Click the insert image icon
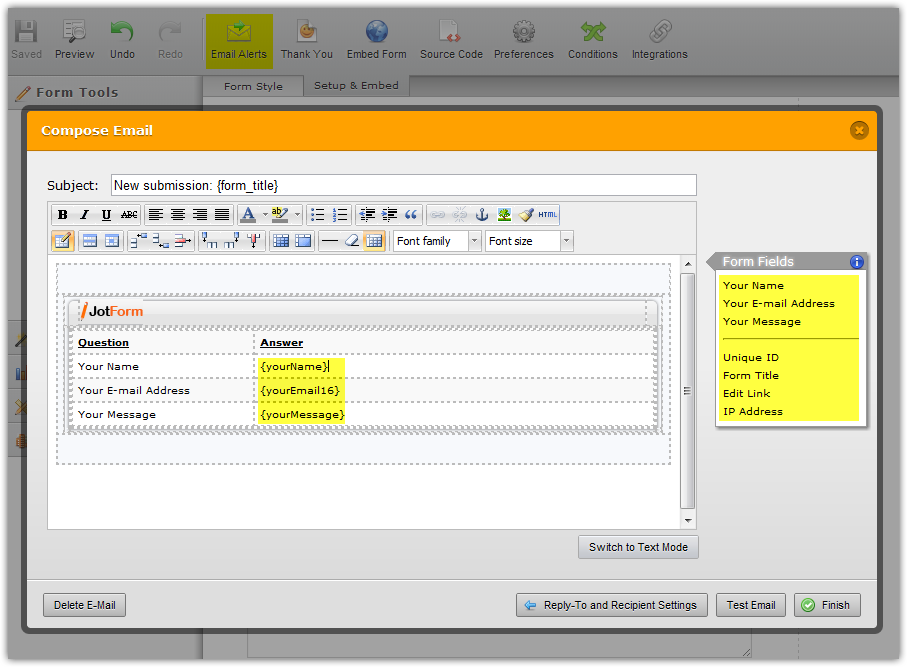Screen dimensions: 907x667 504,215
